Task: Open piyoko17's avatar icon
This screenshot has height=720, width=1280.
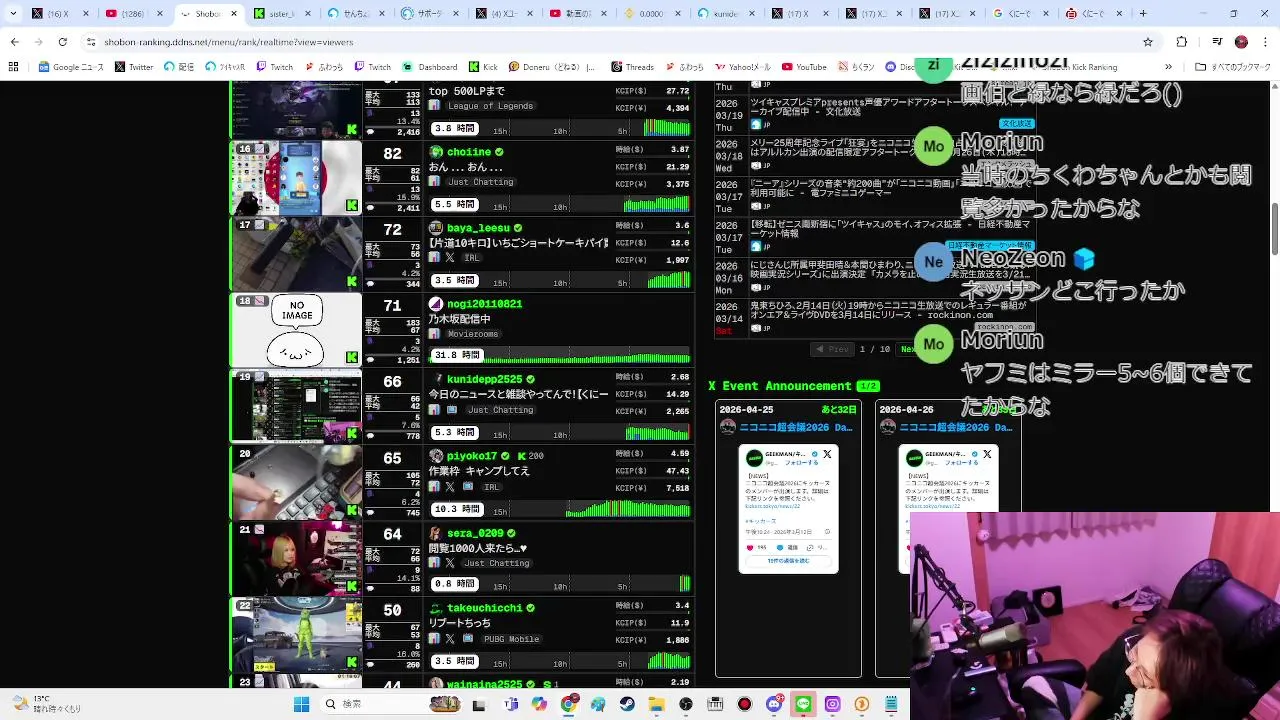Action: coord(435,456)
